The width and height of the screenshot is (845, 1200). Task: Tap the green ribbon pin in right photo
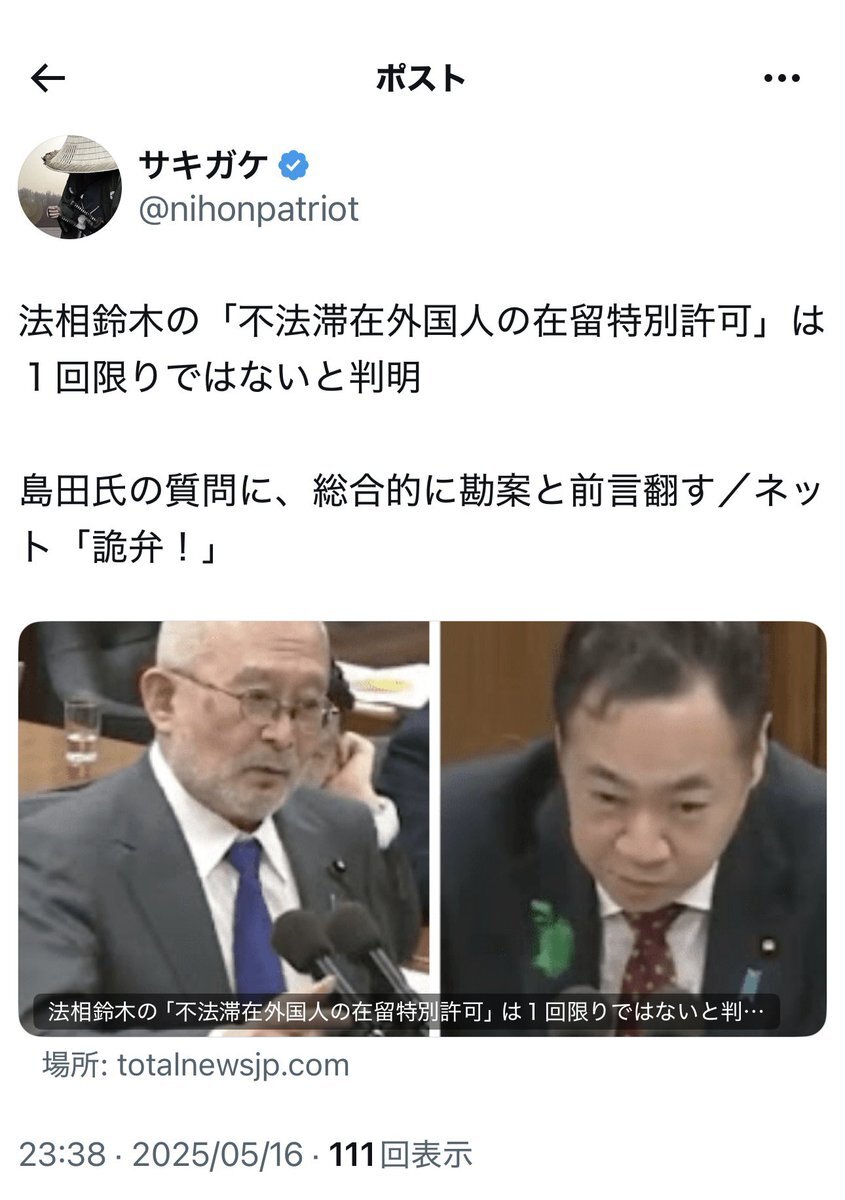pyautogui.click(x=552, y=938)
